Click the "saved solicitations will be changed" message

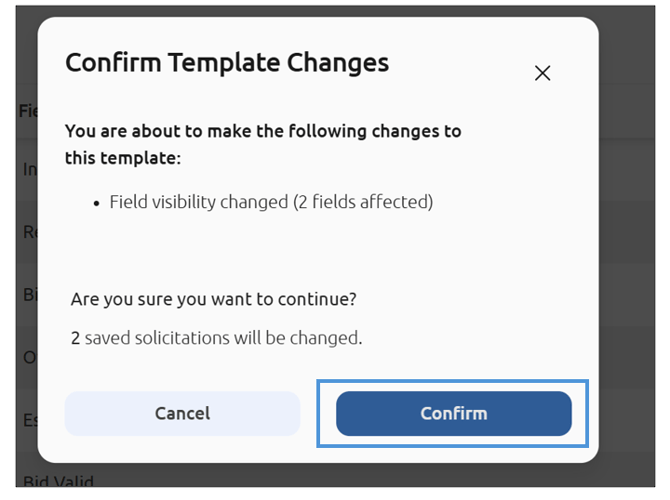[x=222, y=338]
